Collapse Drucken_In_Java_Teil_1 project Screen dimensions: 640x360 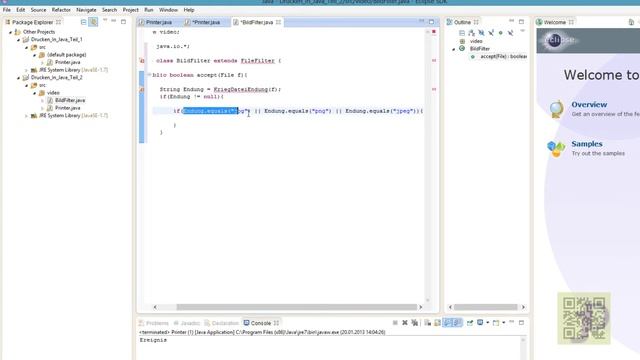click(x=18, y=40)
